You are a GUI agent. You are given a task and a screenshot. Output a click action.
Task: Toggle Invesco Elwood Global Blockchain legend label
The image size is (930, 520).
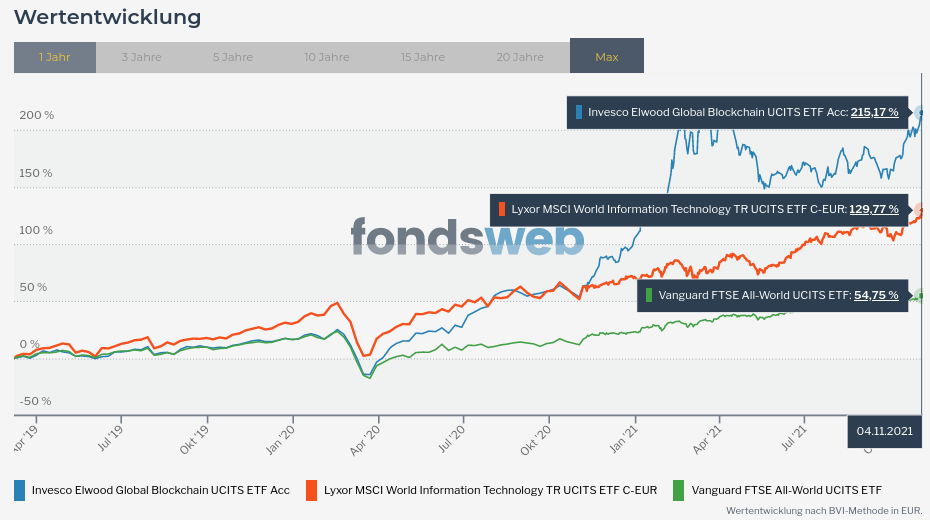pos(161,490)
